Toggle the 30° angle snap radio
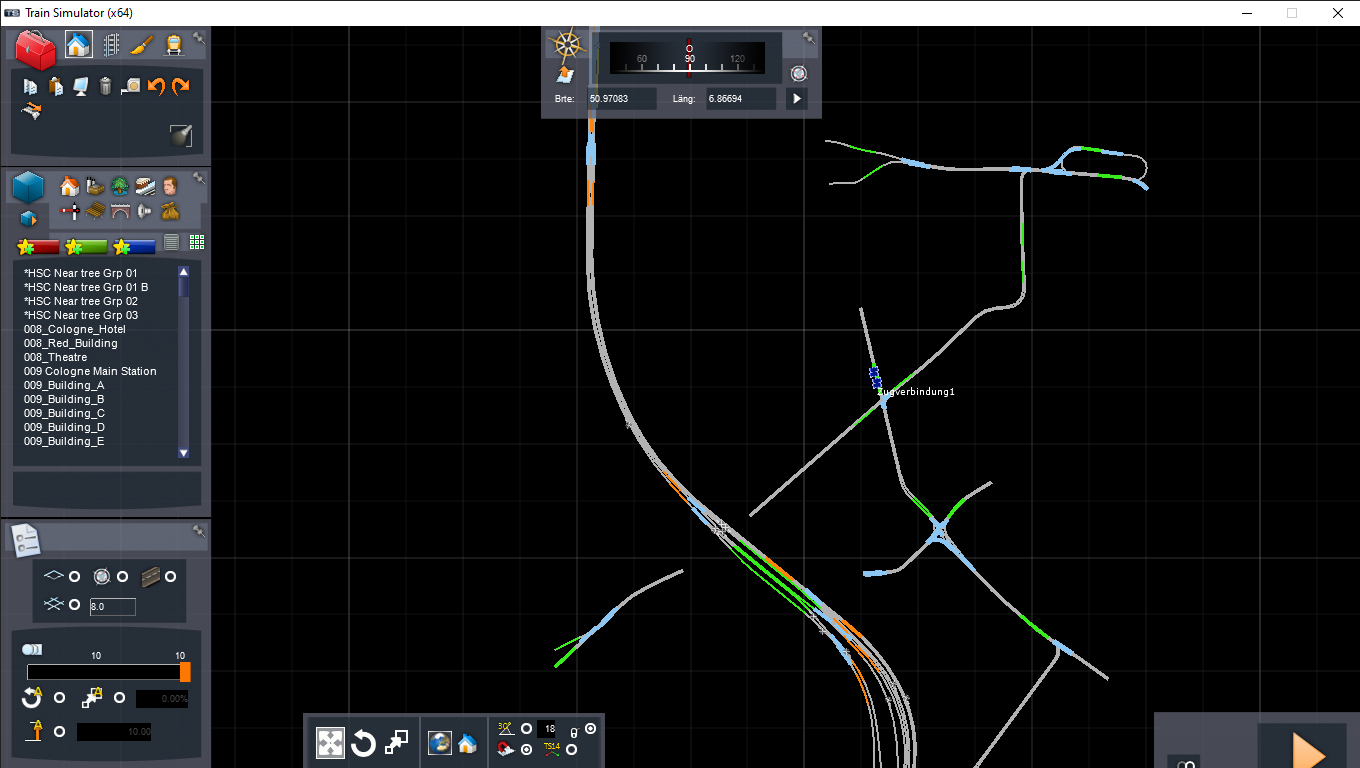This screenshot has width=1360, height=768. click(x=526, y=729)
